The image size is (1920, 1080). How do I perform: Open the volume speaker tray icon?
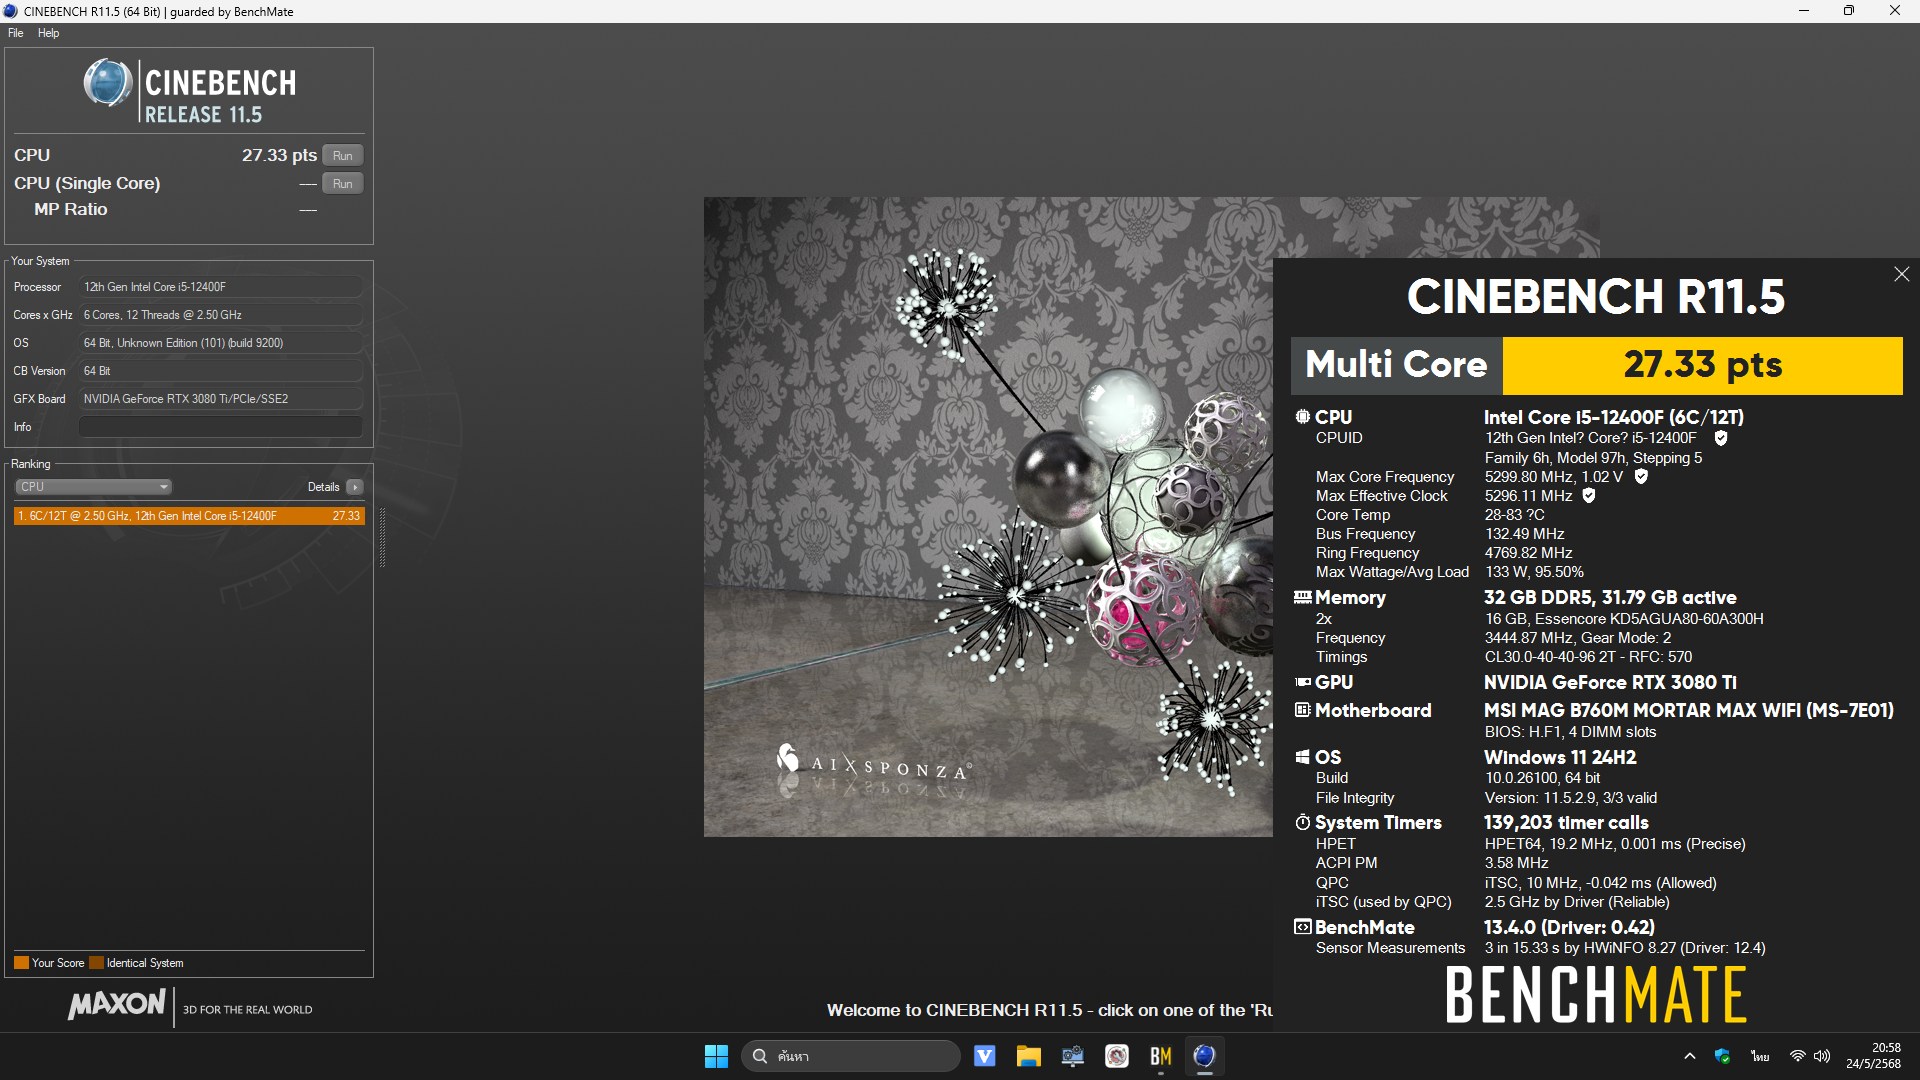(x=1822, y=1056)
